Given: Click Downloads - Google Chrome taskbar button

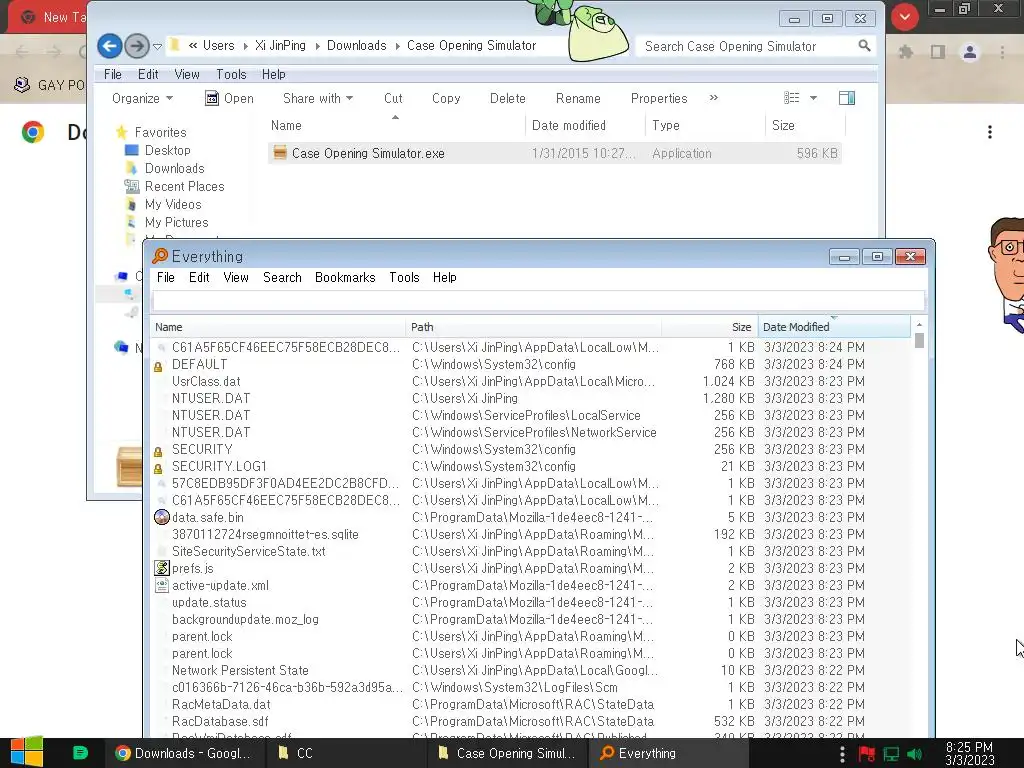Looking at the screenshot, I should click(183, 753).
